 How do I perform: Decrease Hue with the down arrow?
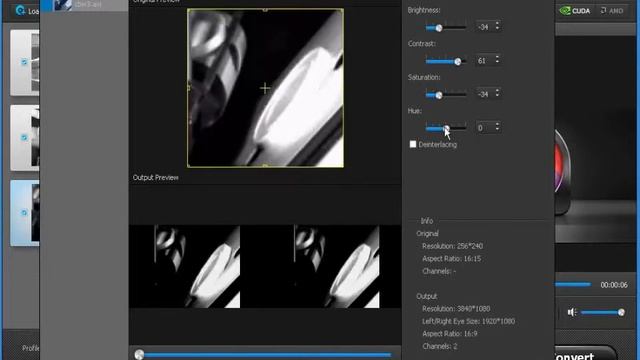pyautogui.click(x=497, y=129)
